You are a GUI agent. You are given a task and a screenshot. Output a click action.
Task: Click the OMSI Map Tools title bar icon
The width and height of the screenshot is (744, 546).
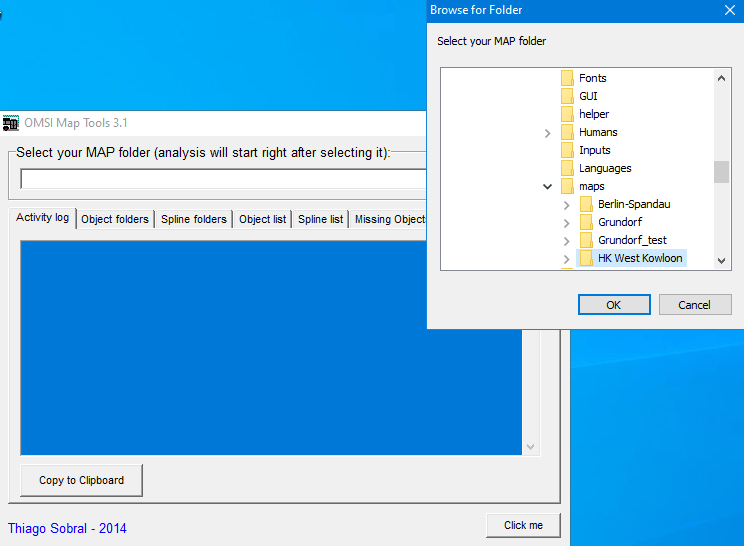[x=11, y=123]
